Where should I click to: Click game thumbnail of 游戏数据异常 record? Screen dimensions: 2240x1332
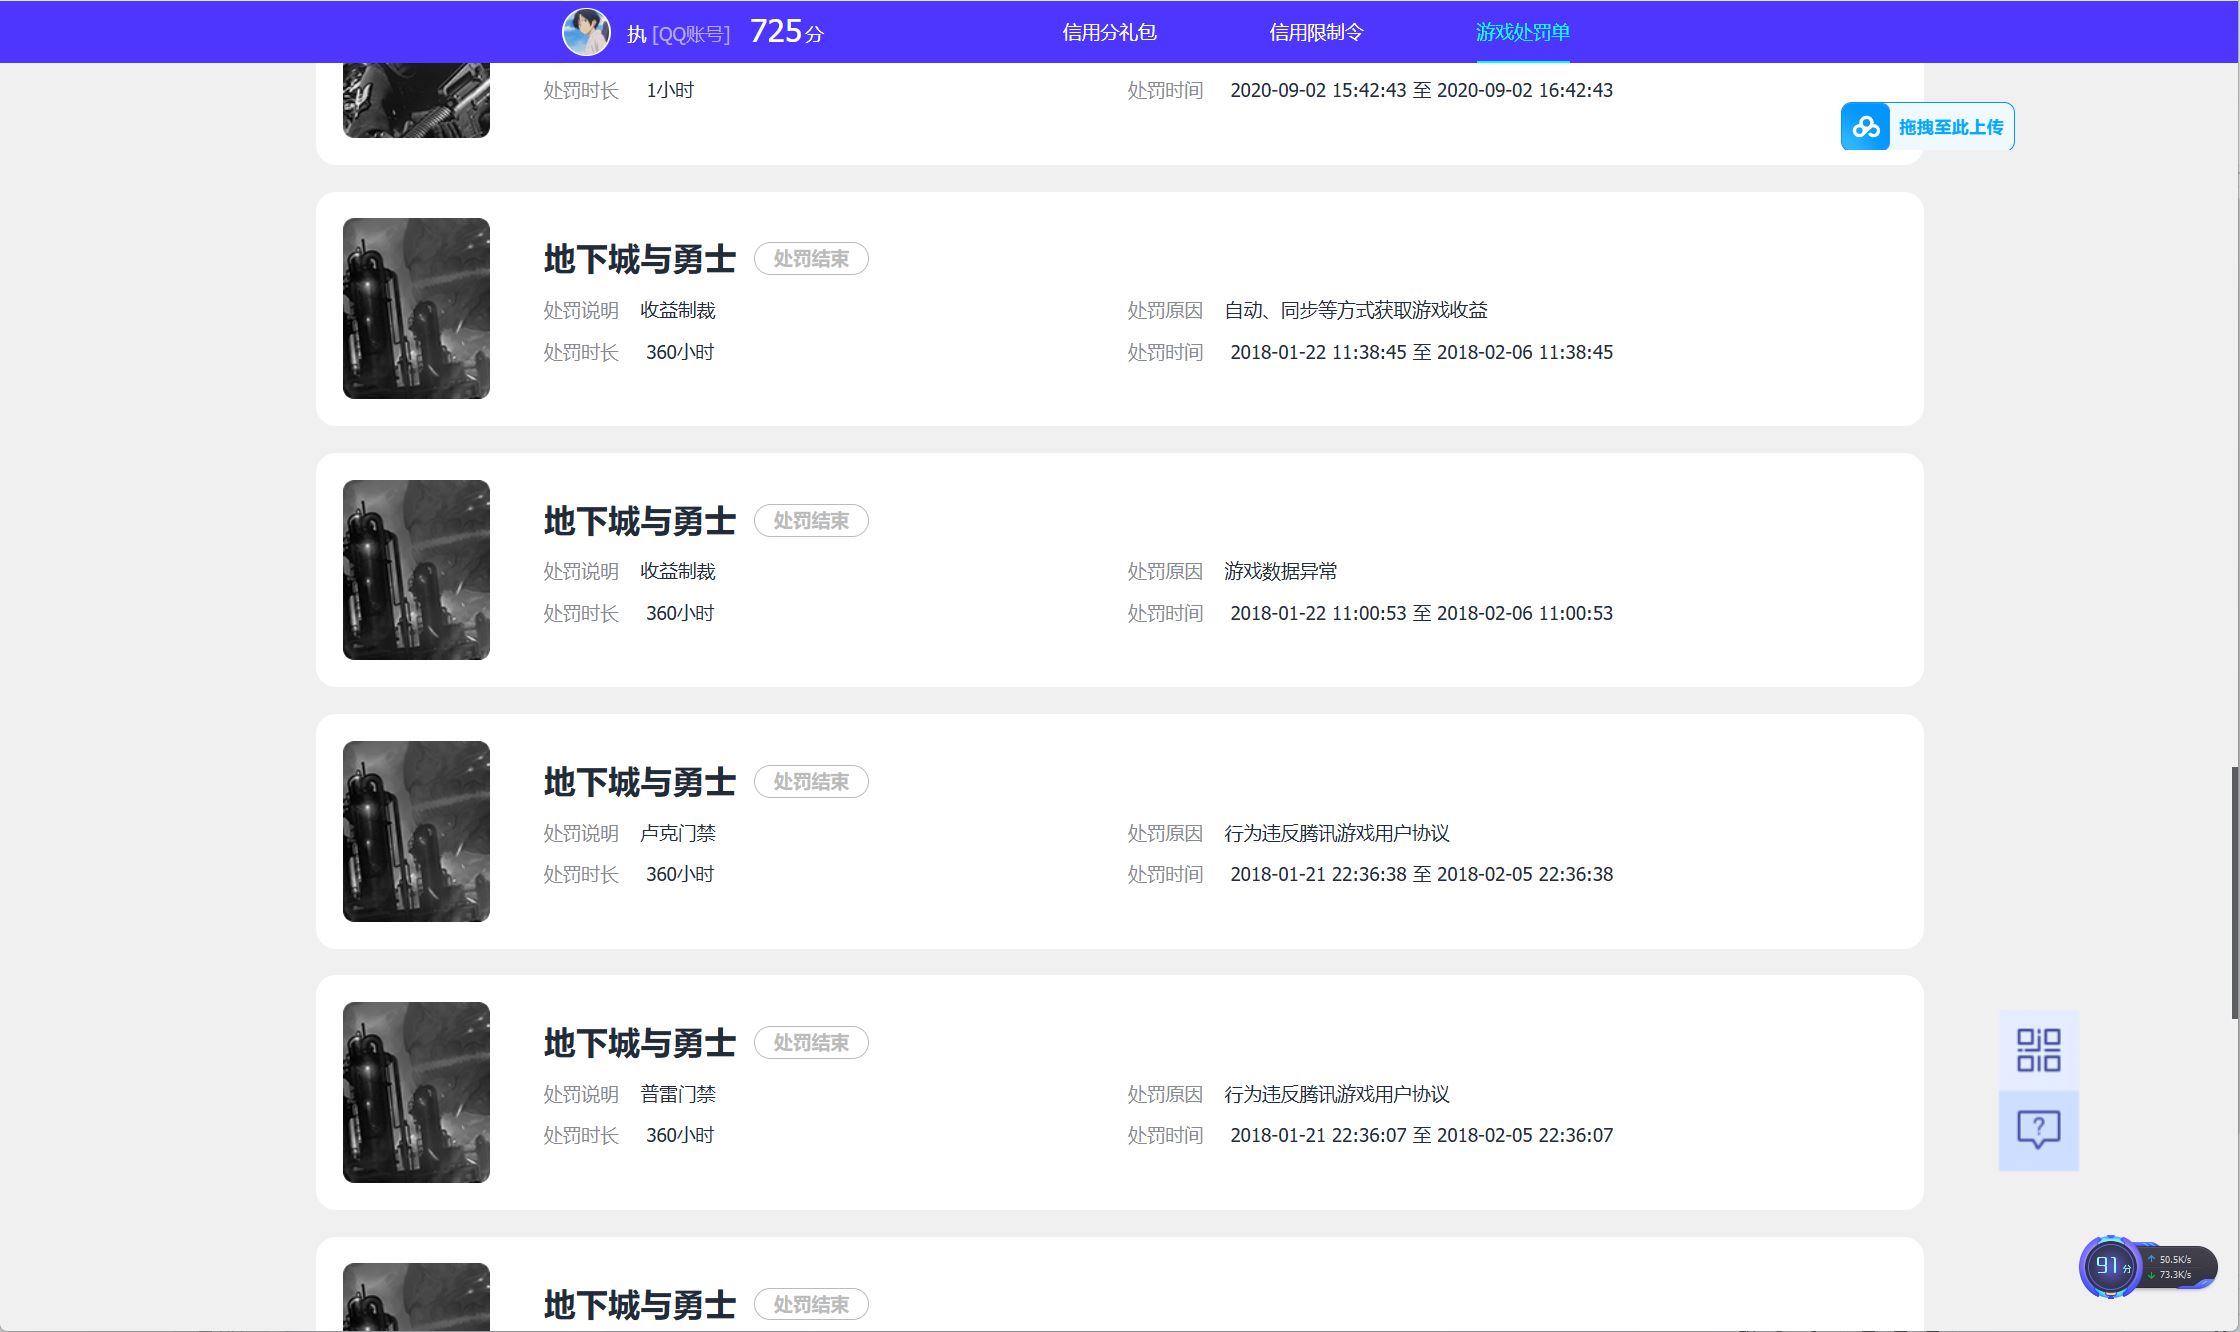416,570
